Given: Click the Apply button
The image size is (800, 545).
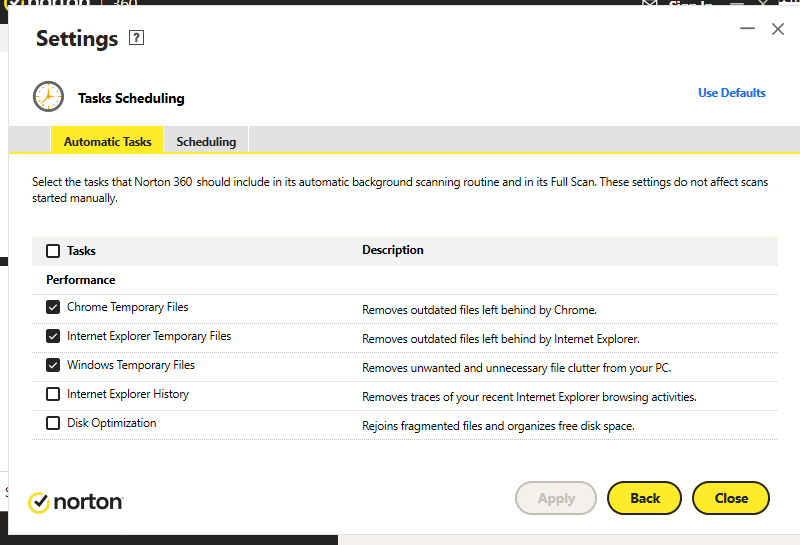Looking at the screenshot, I should point(556,498).
